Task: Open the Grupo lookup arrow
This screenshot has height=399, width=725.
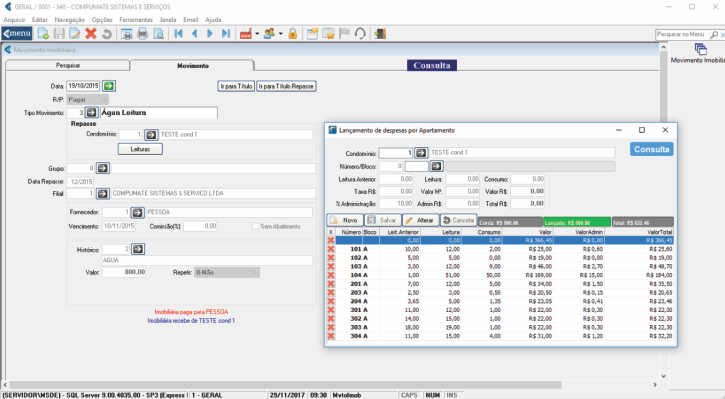Action: pyautogui.click(x=103, y=168)
